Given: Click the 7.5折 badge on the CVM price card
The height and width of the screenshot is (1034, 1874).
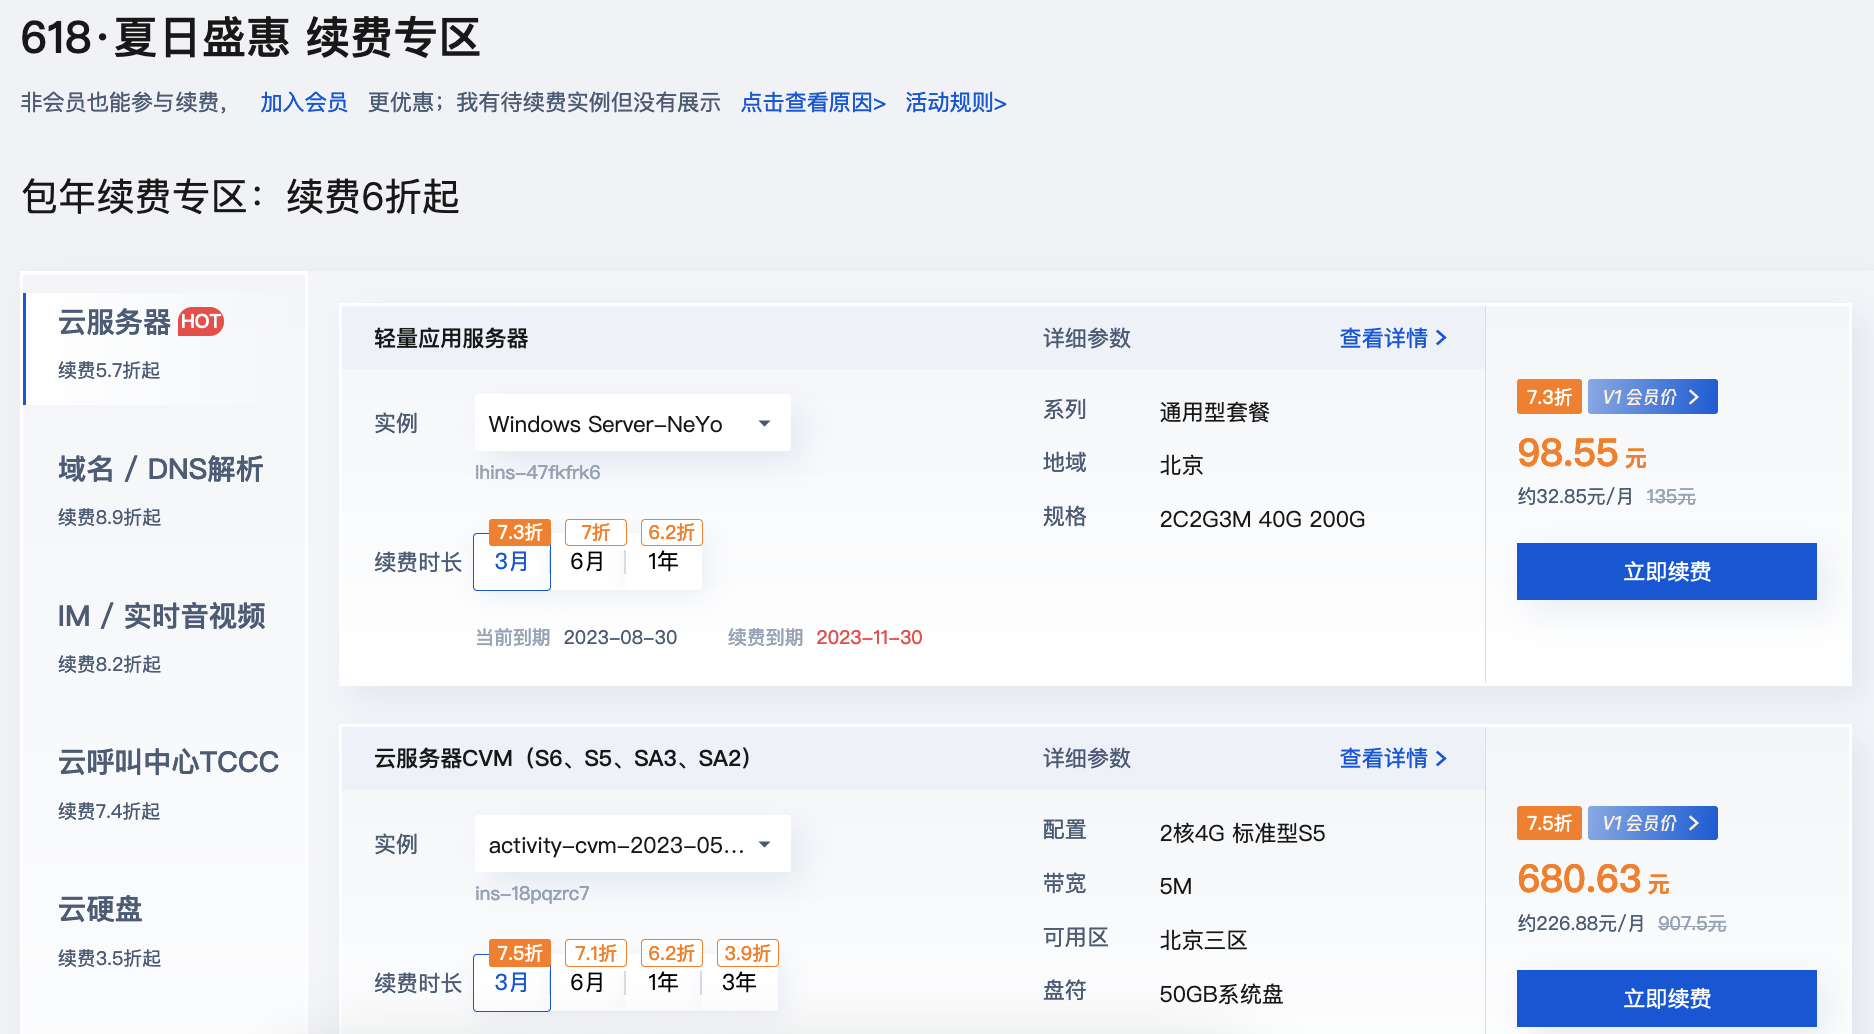Looking at the screenshot, I should (x=1549, y=822).
